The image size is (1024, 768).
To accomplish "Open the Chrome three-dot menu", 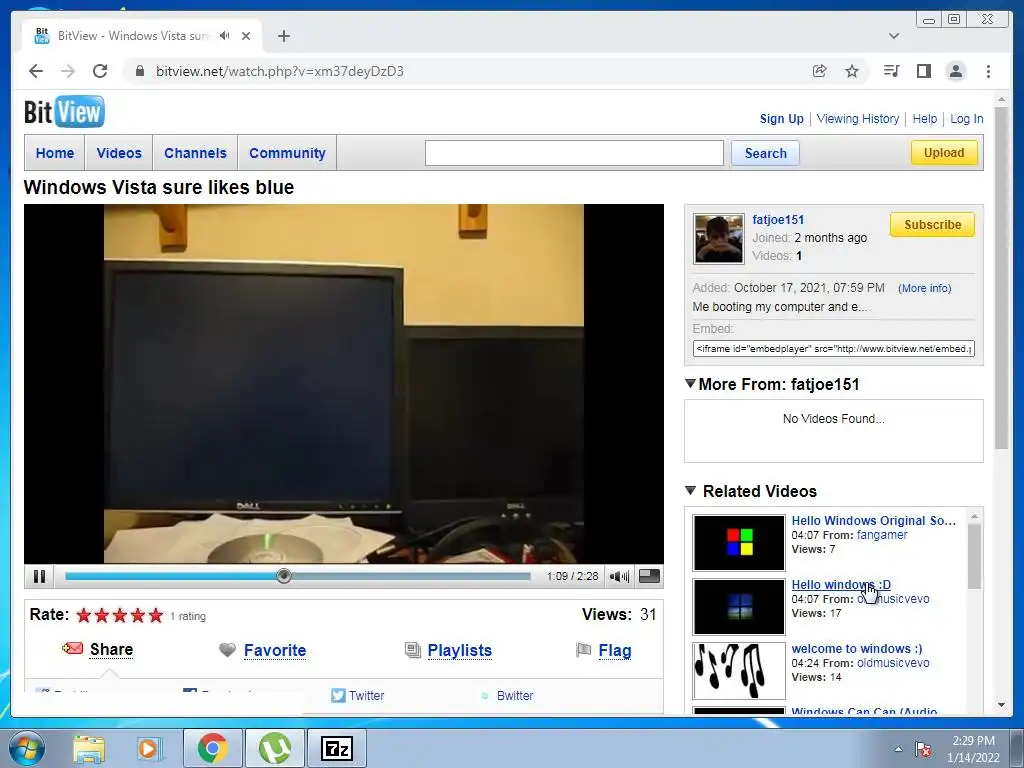I will 988,71.
